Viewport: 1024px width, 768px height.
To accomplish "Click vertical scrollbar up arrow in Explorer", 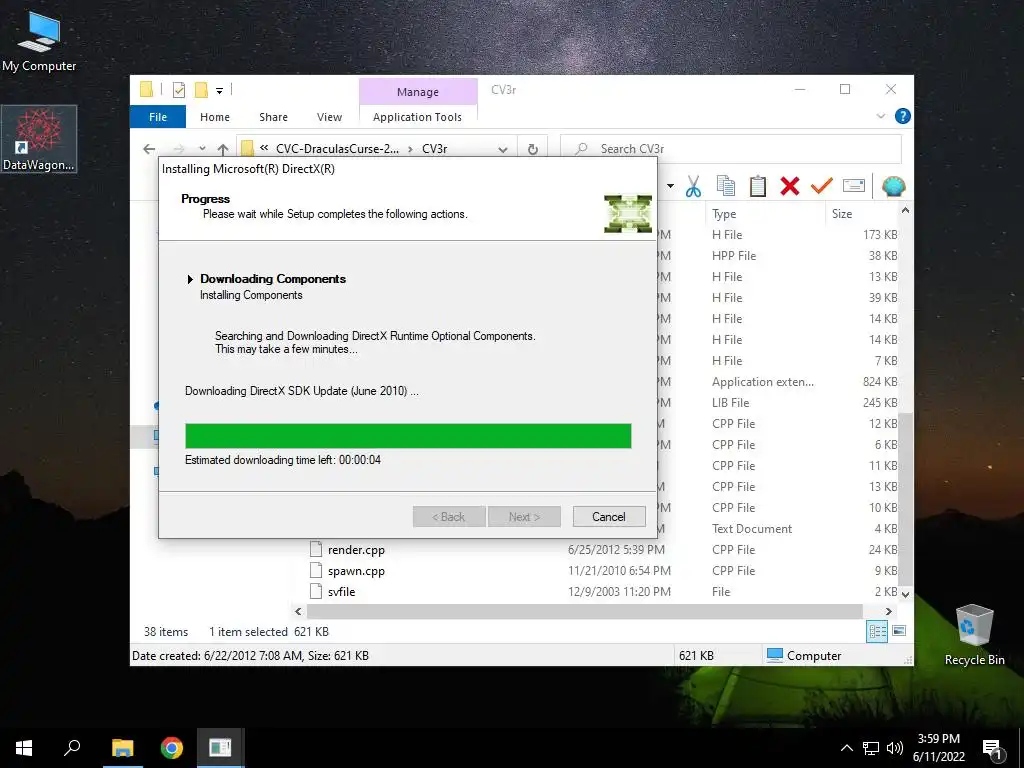I will pyautogui.click(x=905, y=210).
